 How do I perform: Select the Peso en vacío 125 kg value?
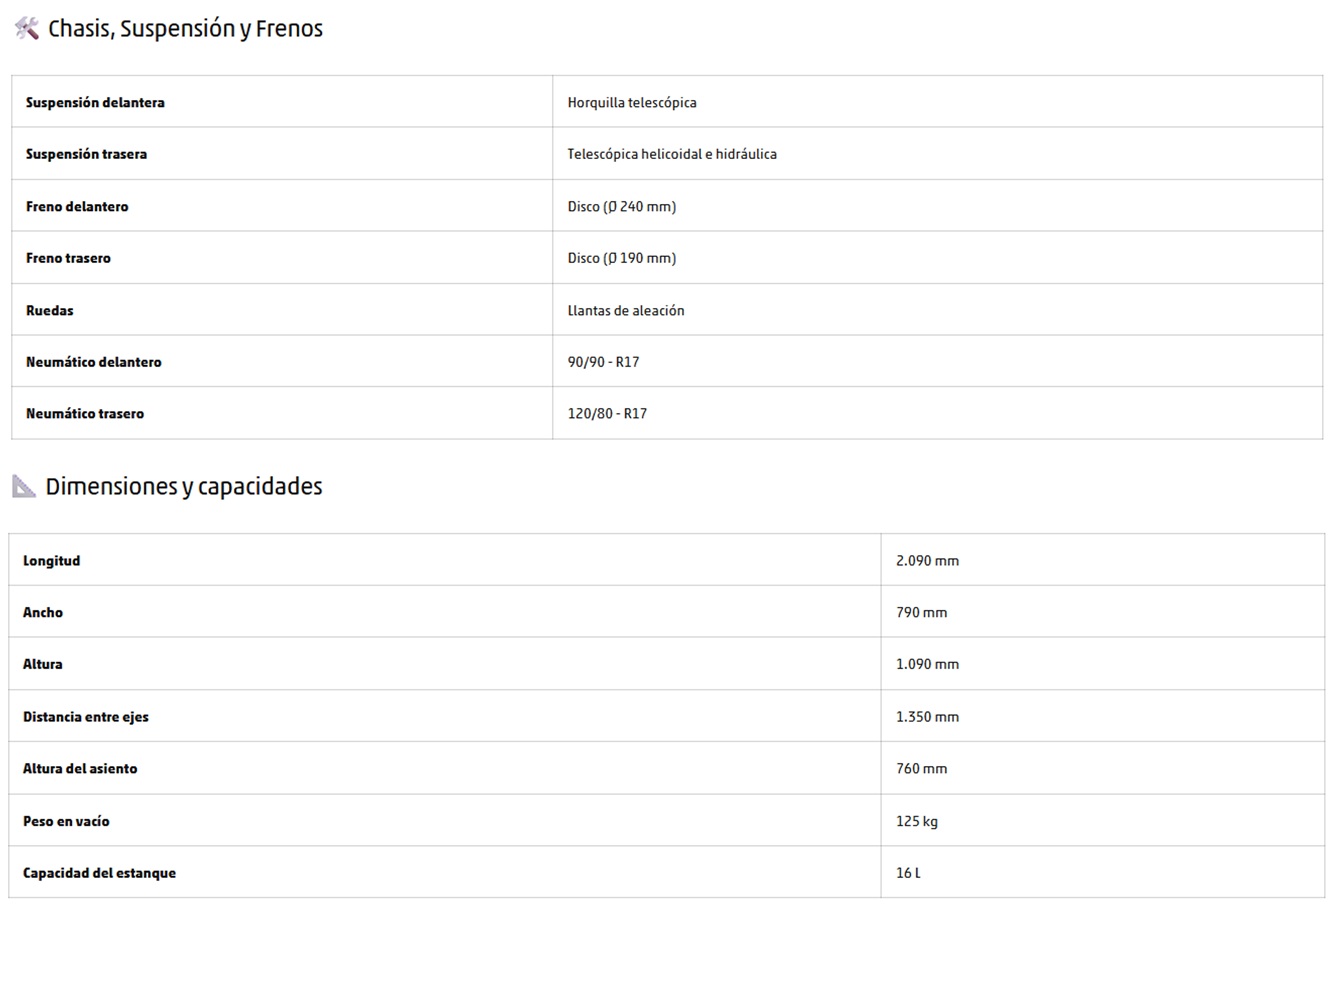coord(917,821)
